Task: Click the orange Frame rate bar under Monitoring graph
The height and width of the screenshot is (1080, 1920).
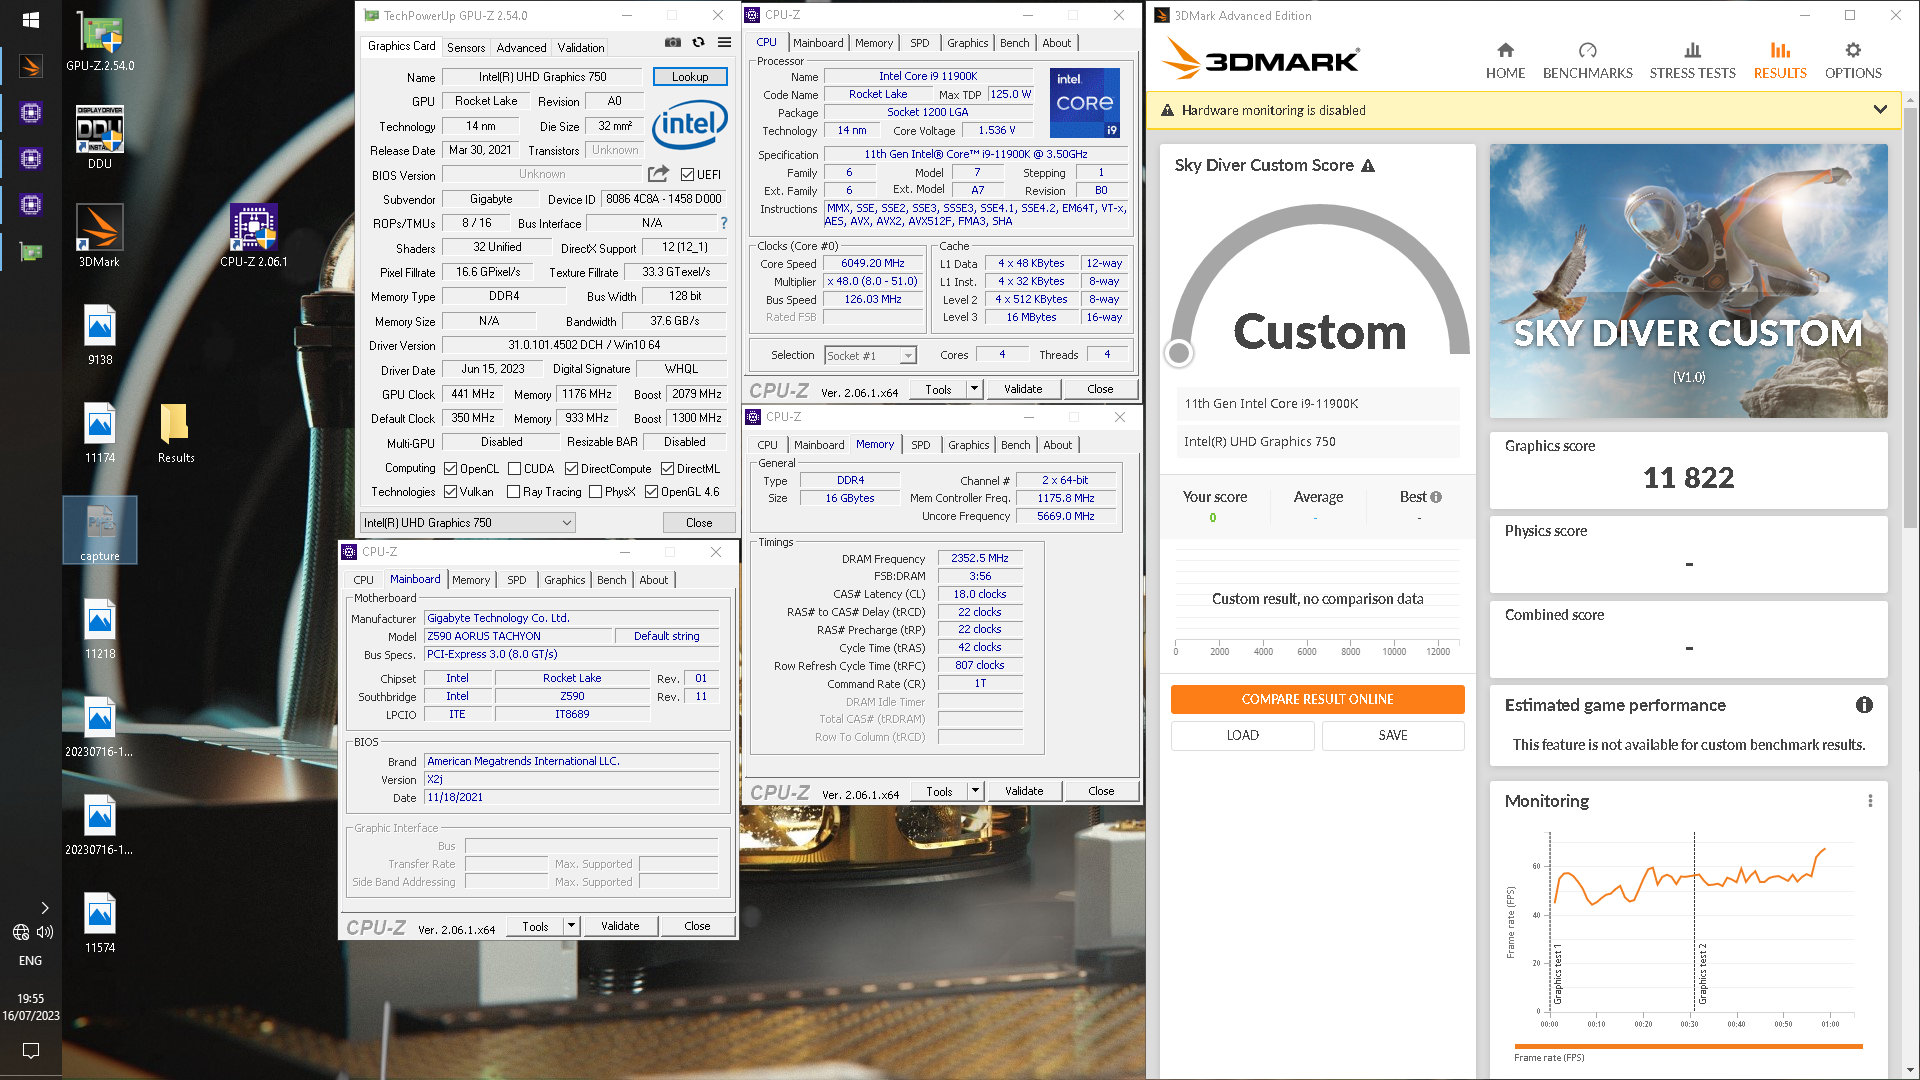Action: [1688, 1046]
